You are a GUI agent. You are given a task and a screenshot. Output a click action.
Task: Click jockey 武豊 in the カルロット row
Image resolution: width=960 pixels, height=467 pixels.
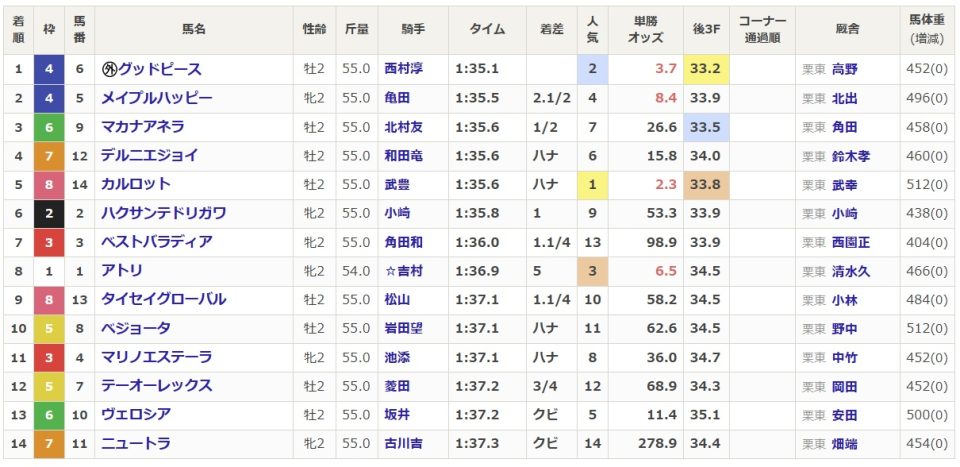point(397,185)
